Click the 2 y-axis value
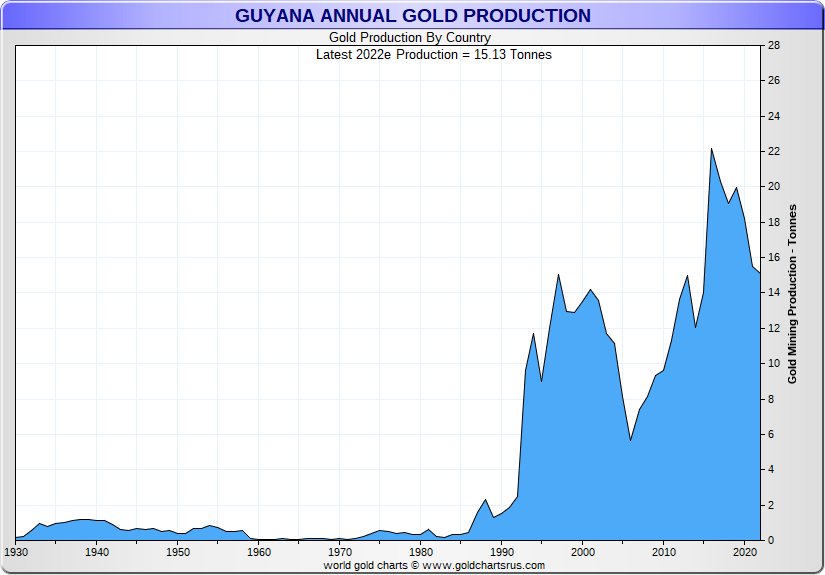Viewport: 825px width, 575px height. 771,505
